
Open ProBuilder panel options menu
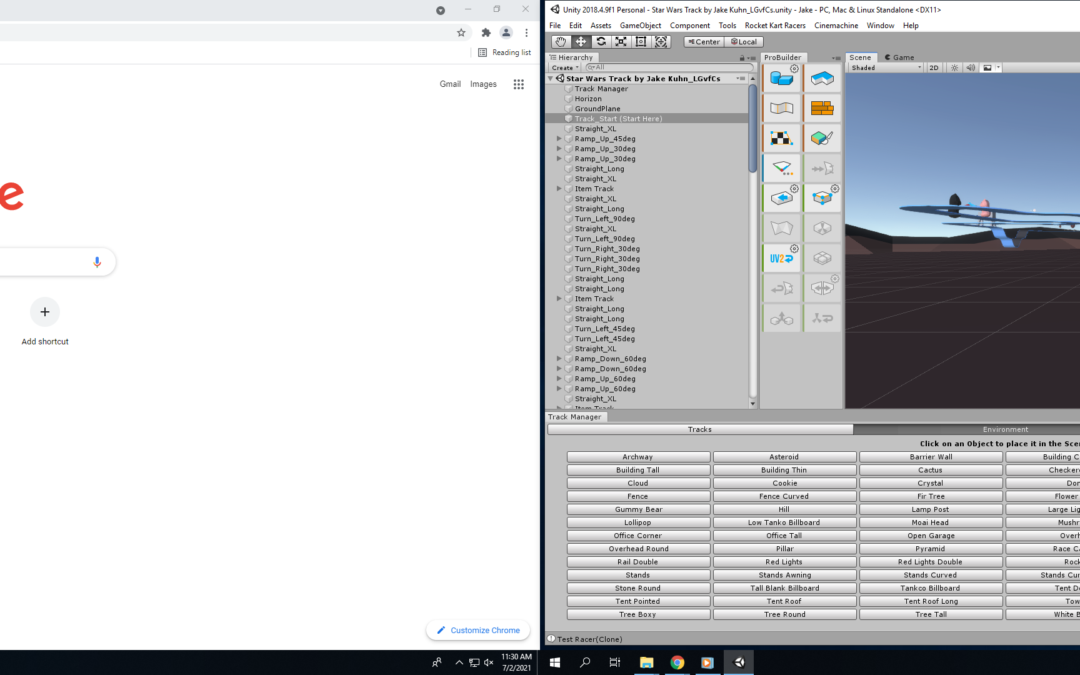point(836,58)
